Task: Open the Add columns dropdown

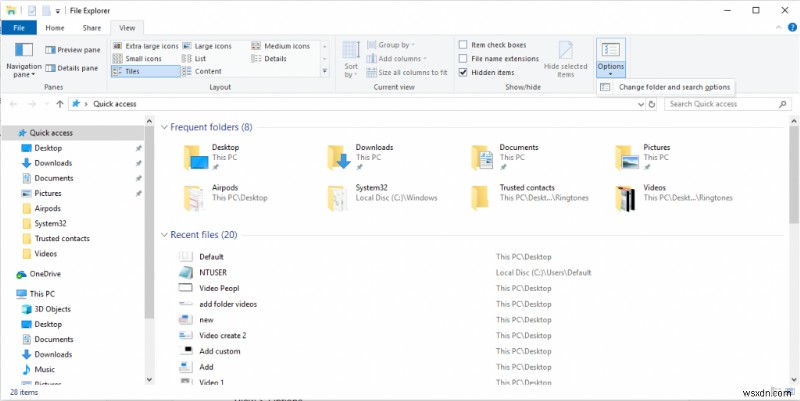Action: tap(396, 59)
